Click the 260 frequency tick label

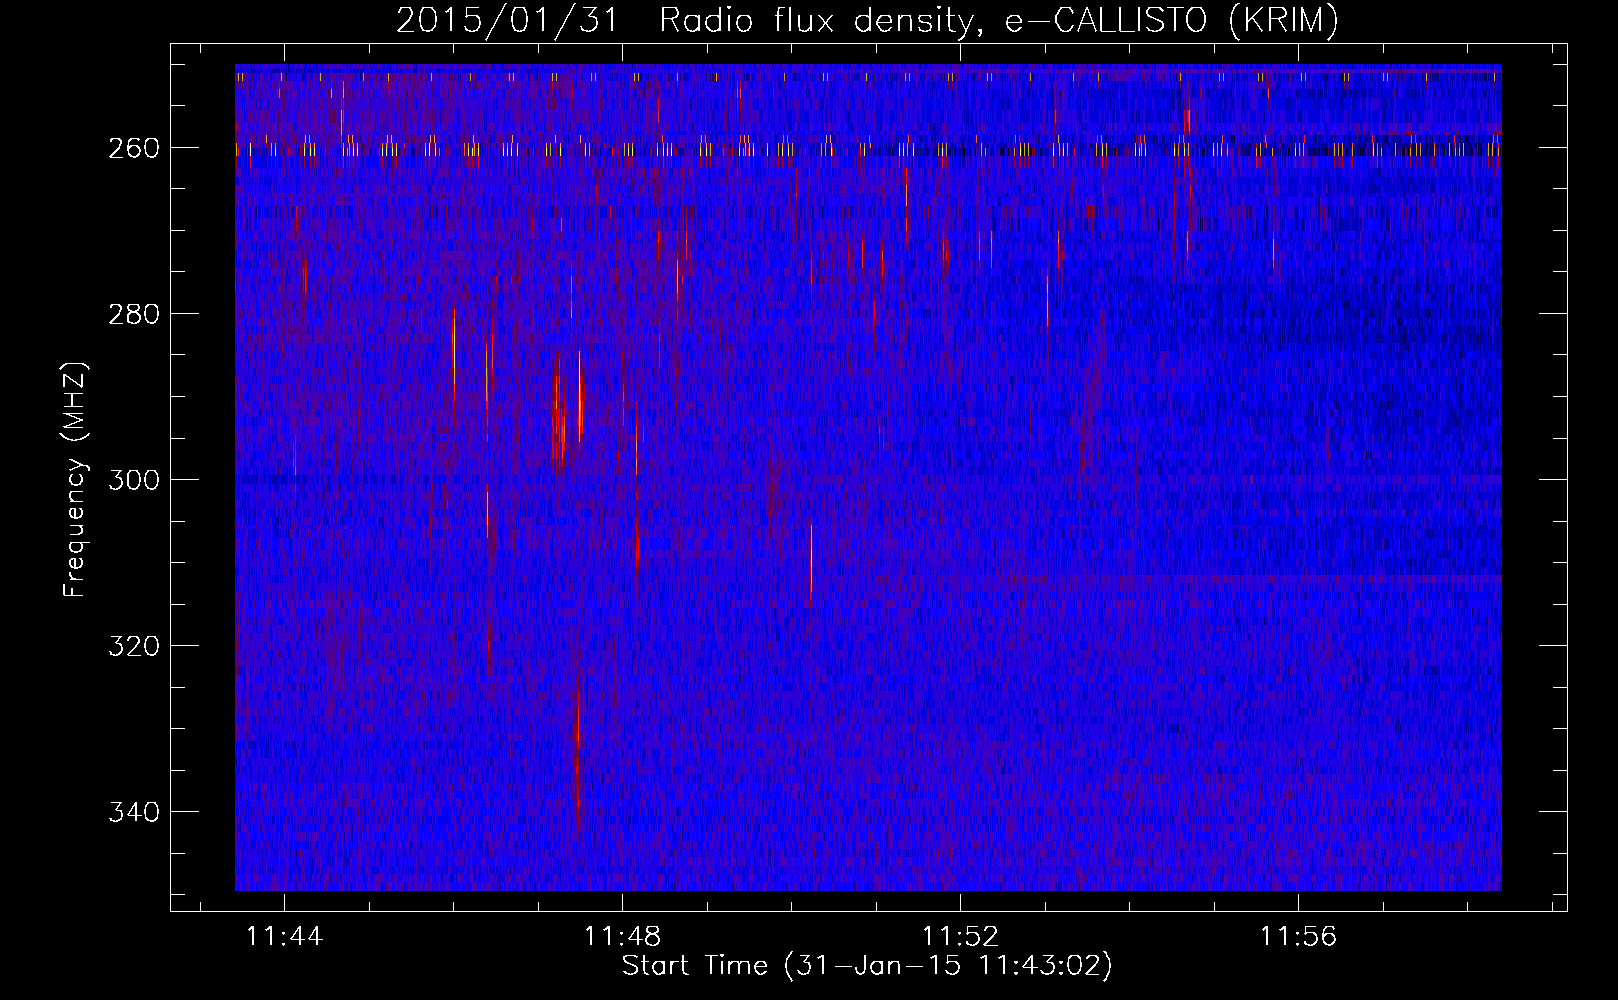[134, 148]
